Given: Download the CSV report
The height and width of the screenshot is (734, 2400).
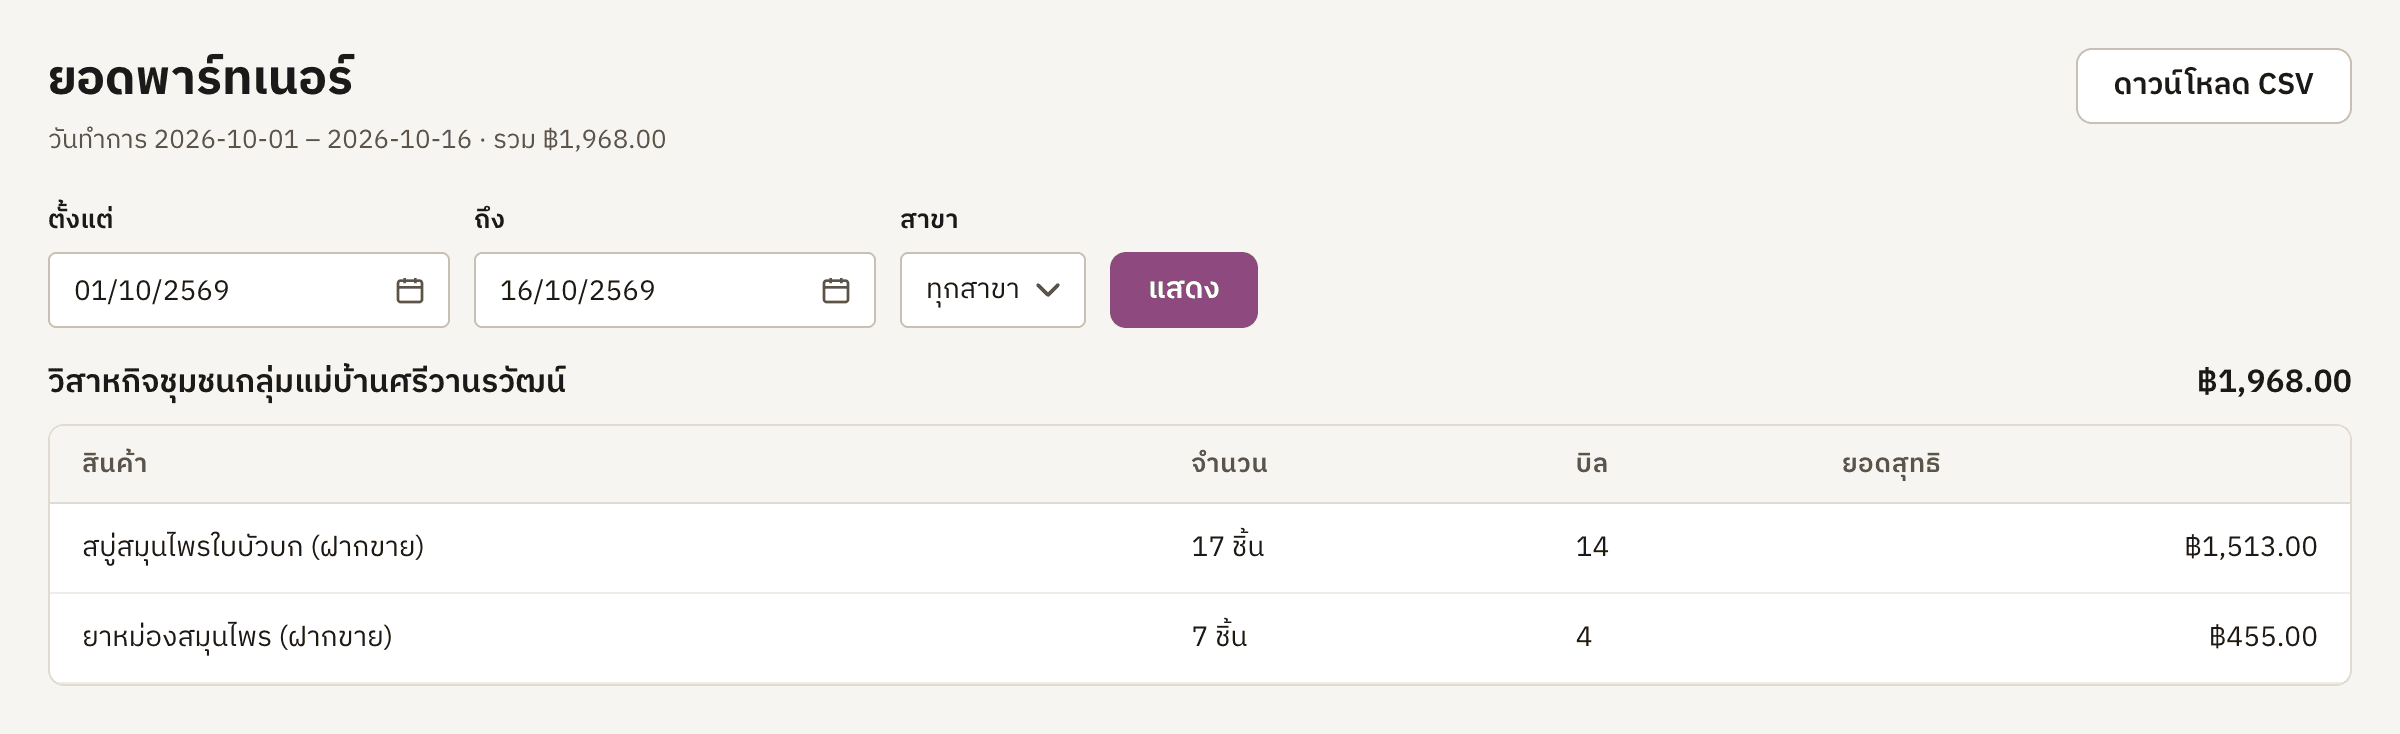Looking at the screenshot, I should pos(2213,86).
